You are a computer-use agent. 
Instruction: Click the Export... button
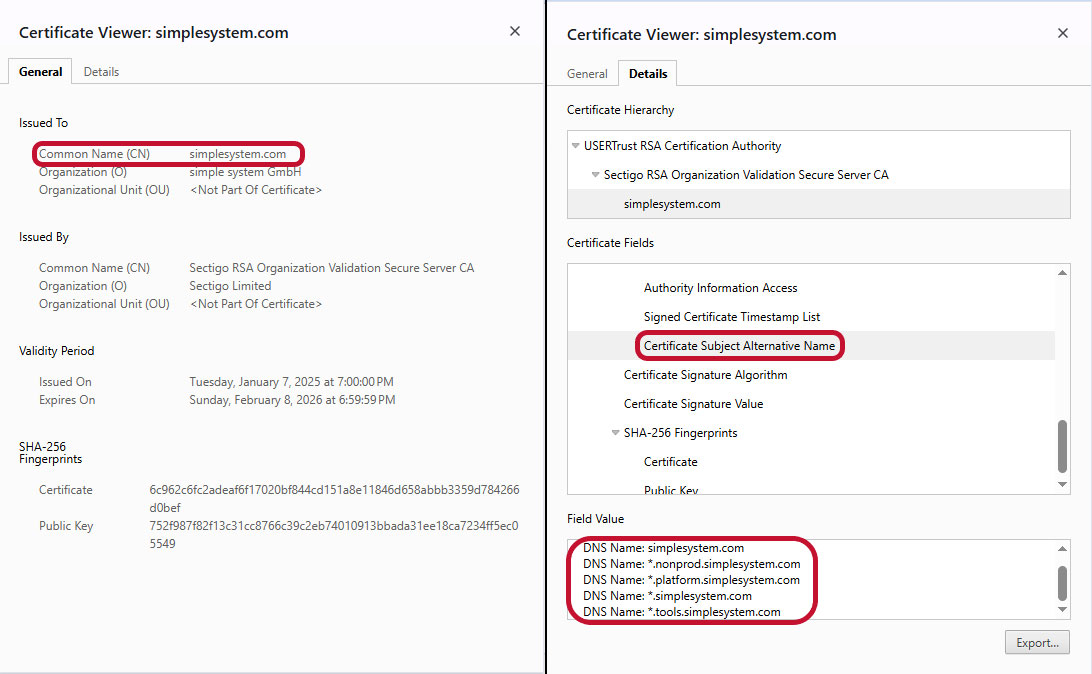pos(1037,643)
